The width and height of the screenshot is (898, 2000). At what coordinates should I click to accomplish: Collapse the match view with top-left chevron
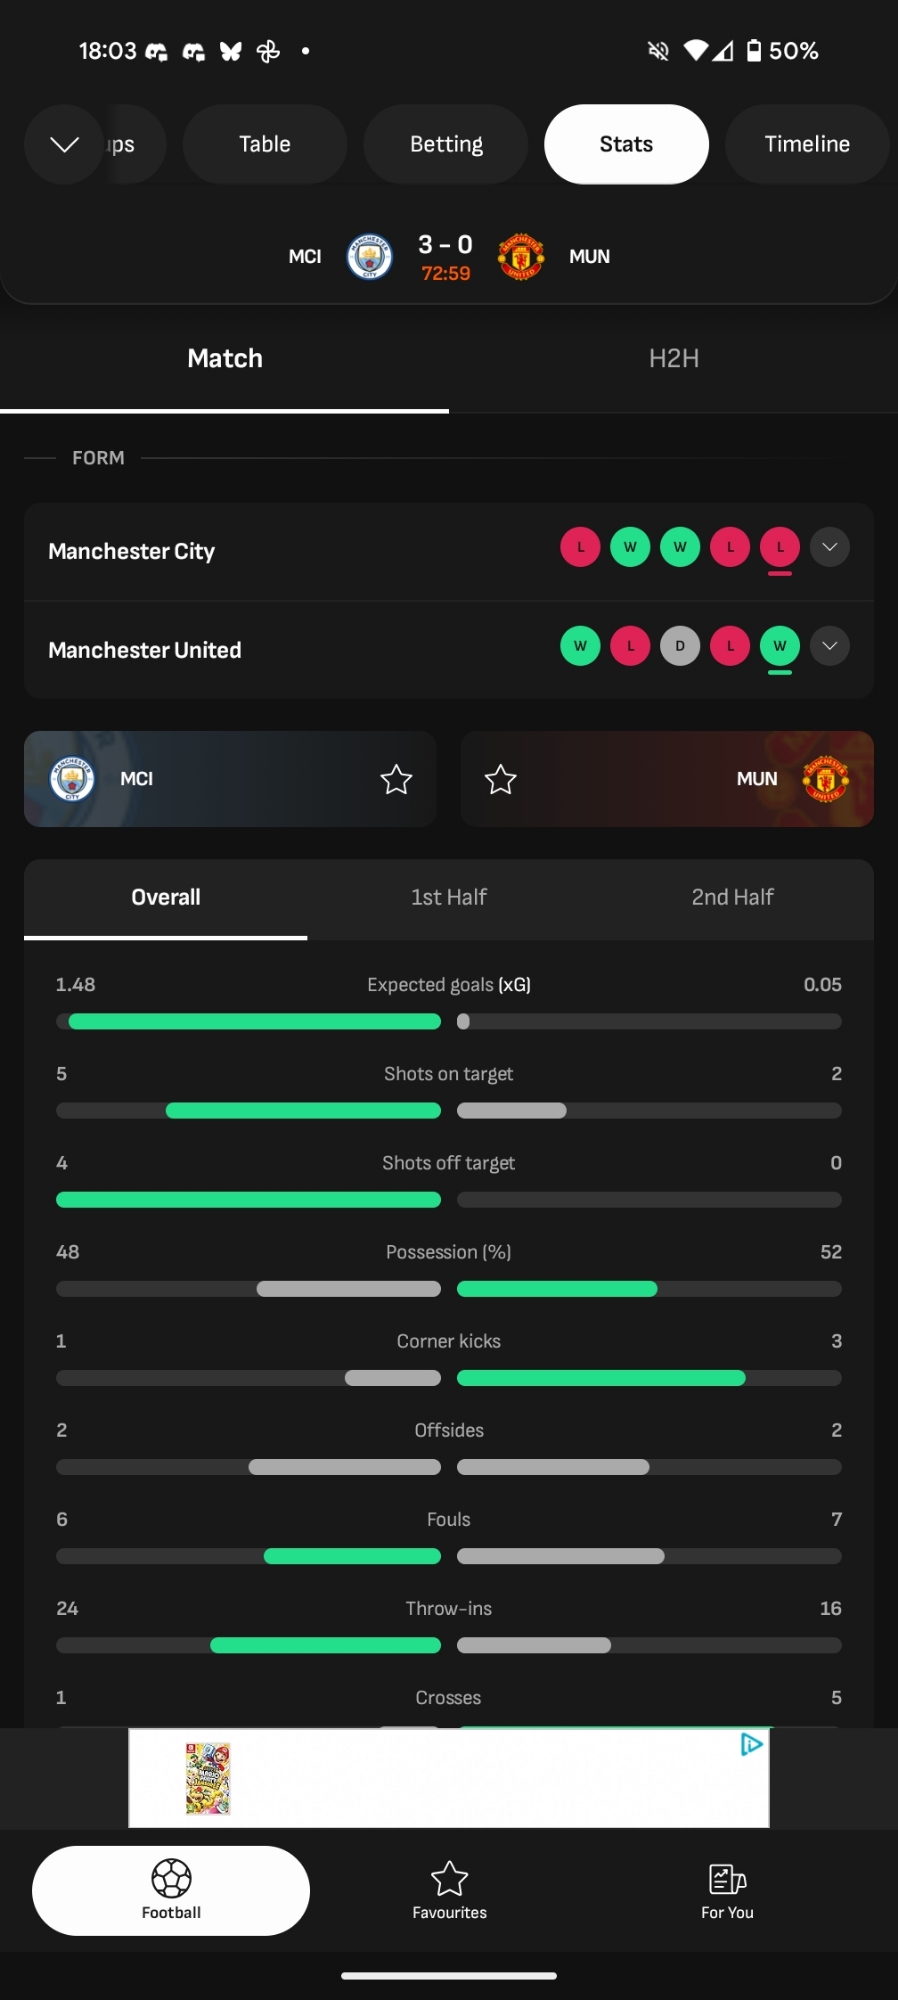tap(65, 145)
